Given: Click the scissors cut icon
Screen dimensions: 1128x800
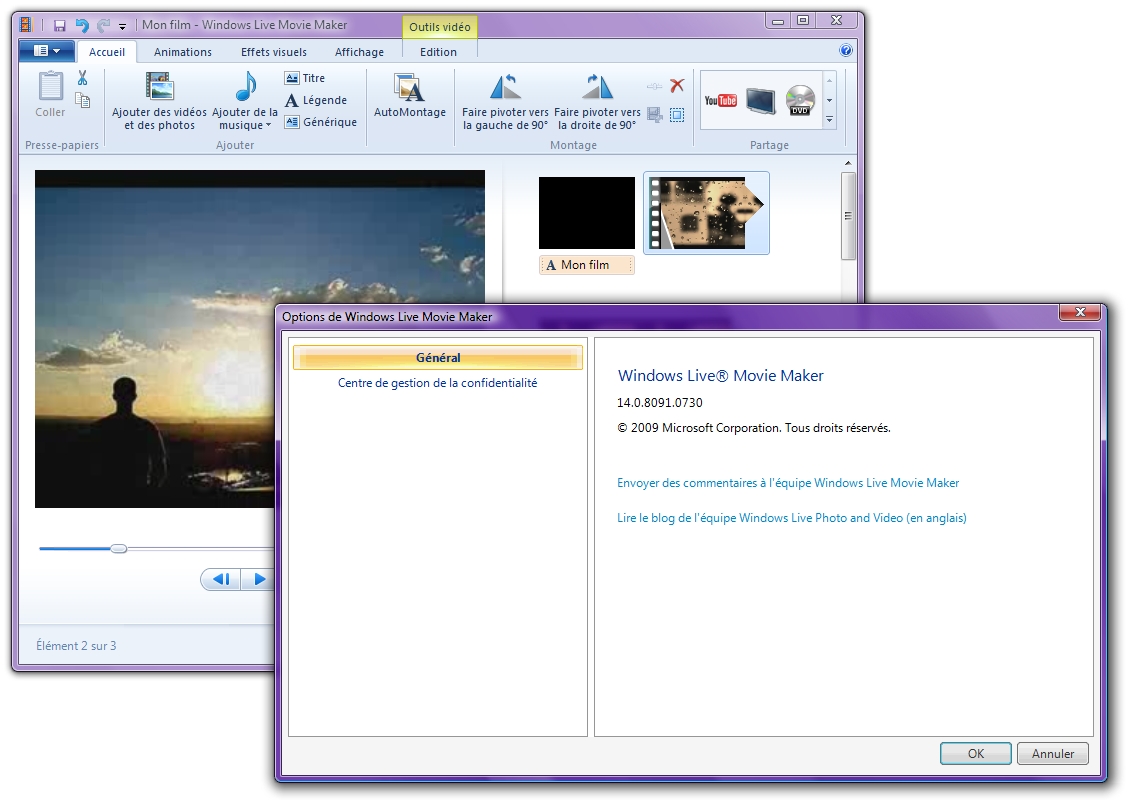Looking at the screenshot, I should (x=83, y=78).
